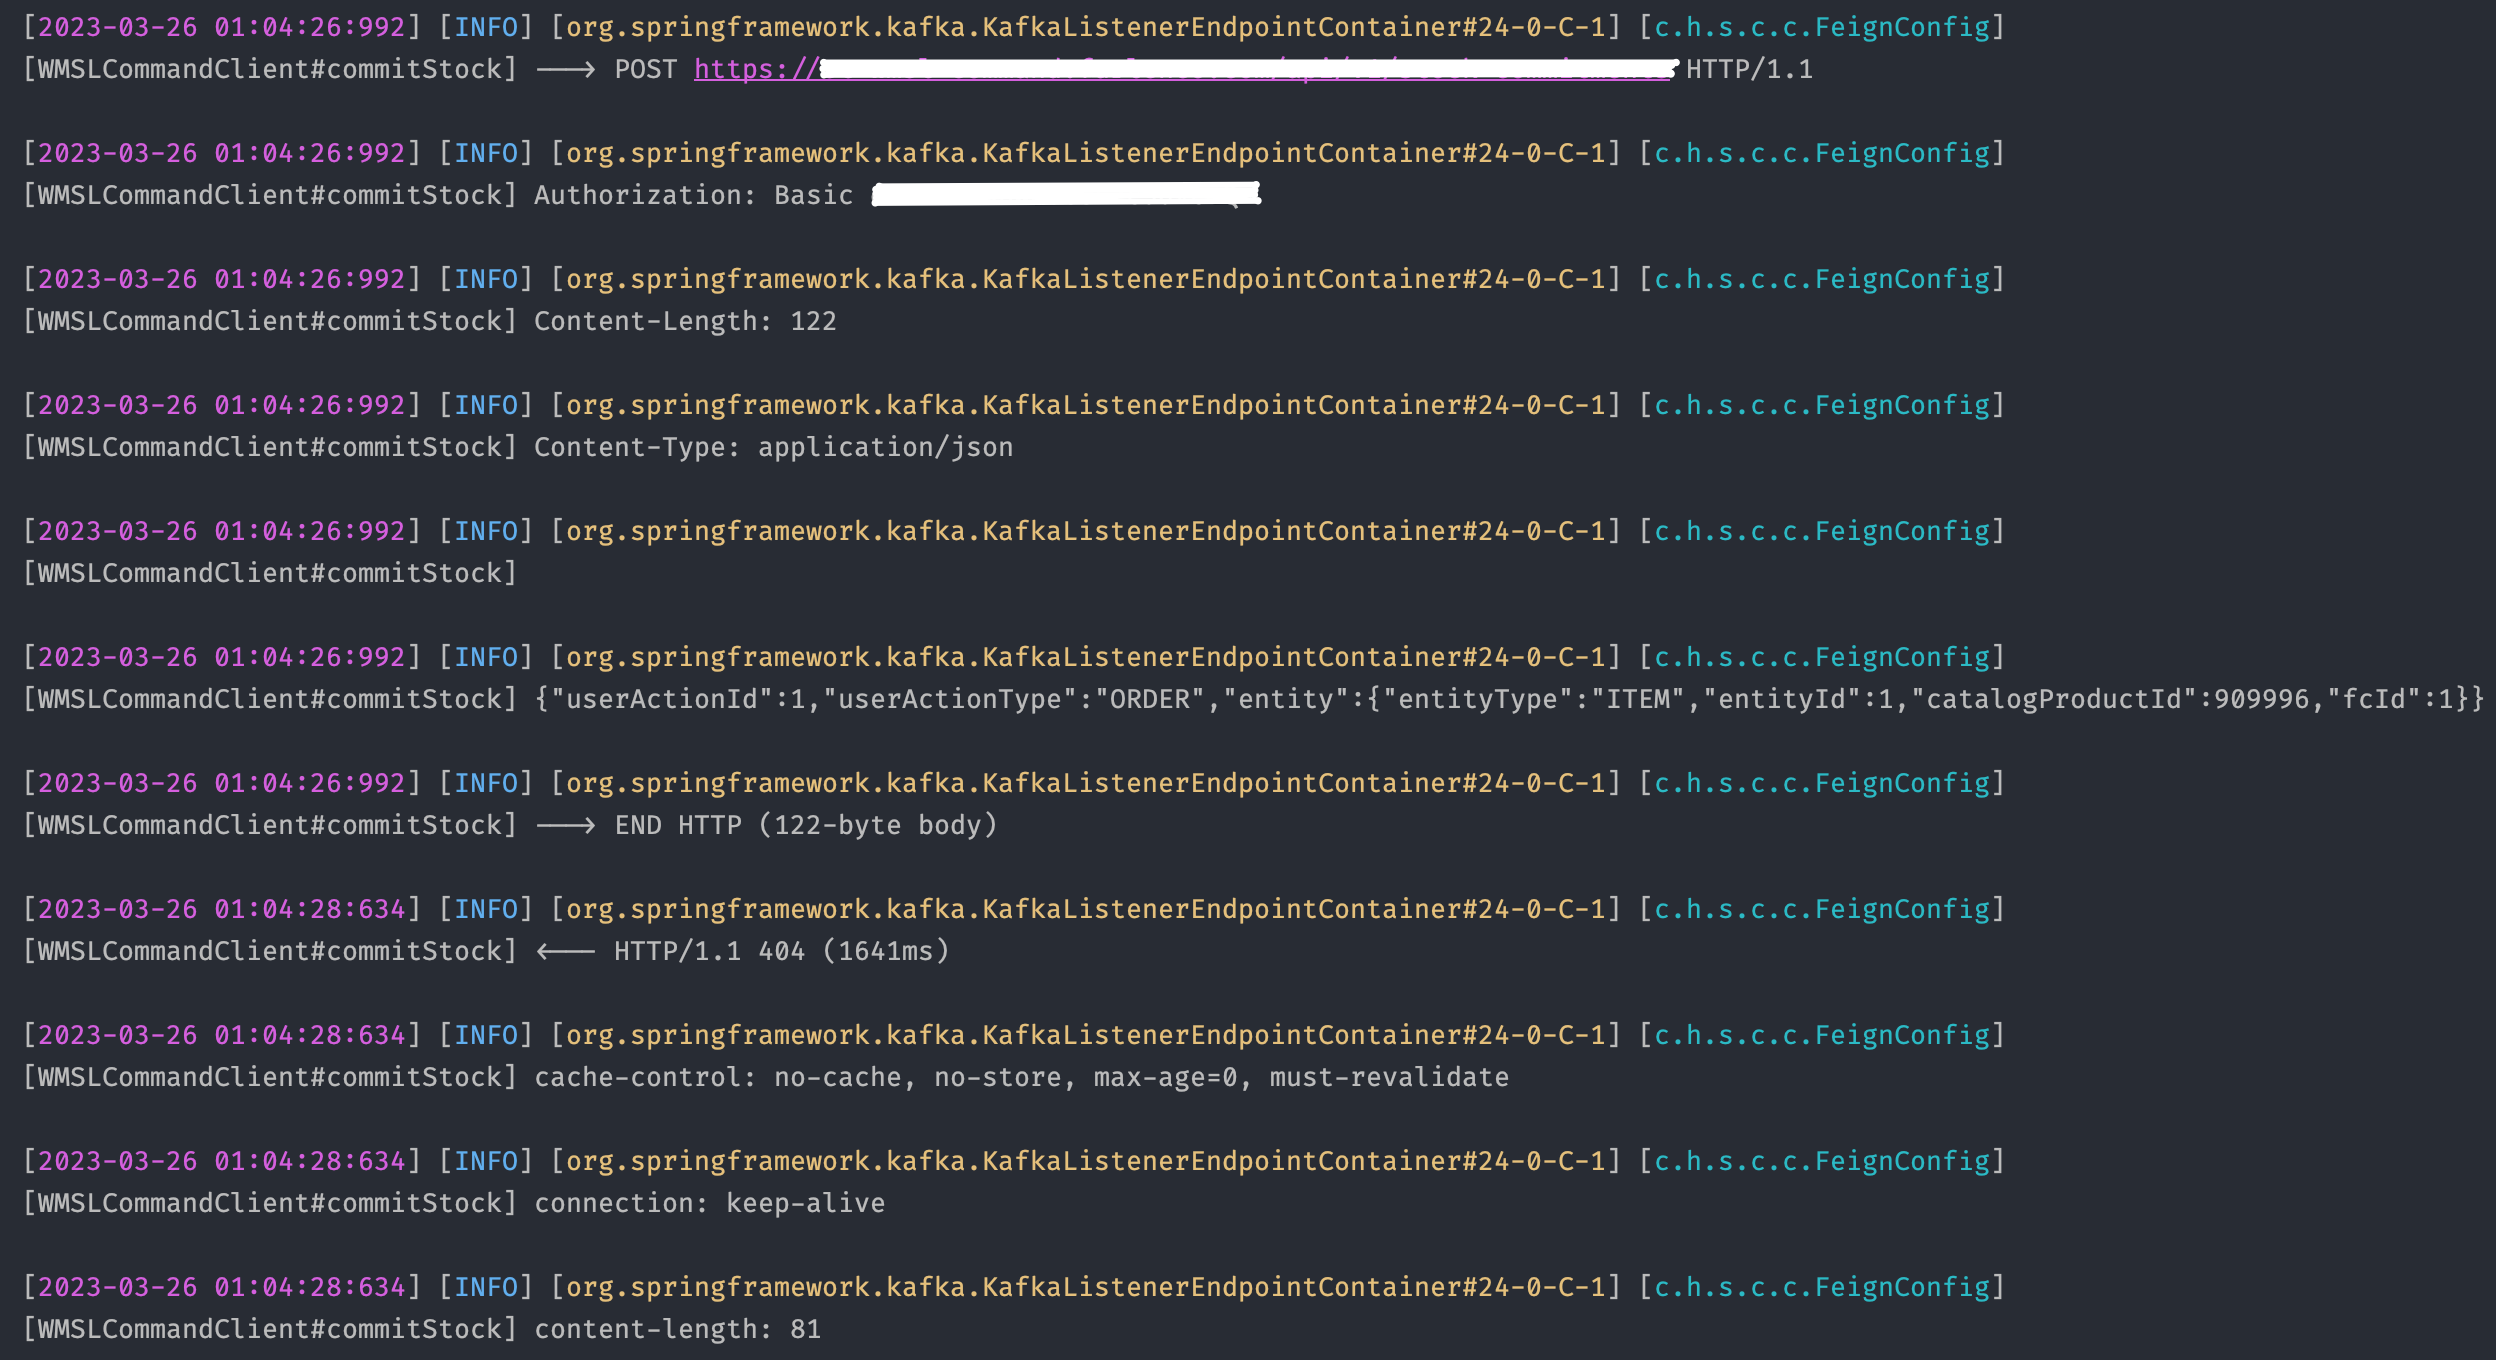2496x1360 pixels.
Task: Click the content-length: 81 response header
Action: [x=676, y=1329]
